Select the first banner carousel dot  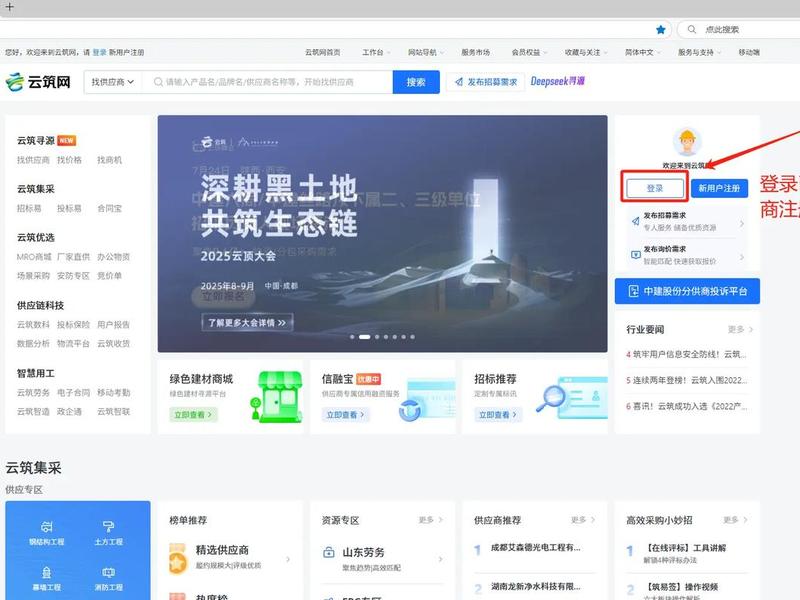tap(352, 337)
